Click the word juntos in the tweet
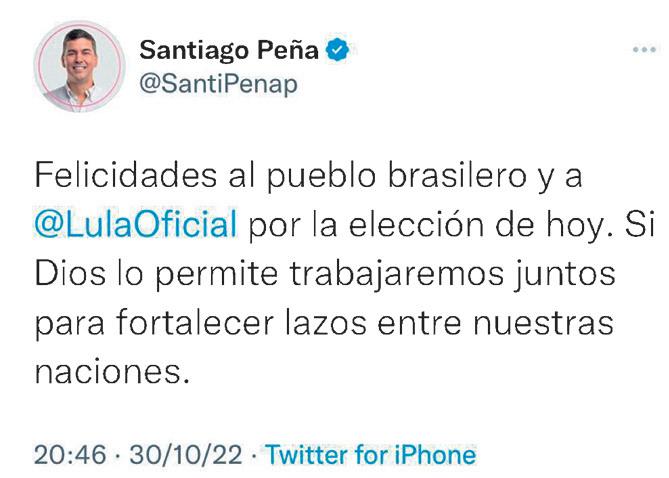The width and height of the screenshot is (669, 478). (564, 274)
